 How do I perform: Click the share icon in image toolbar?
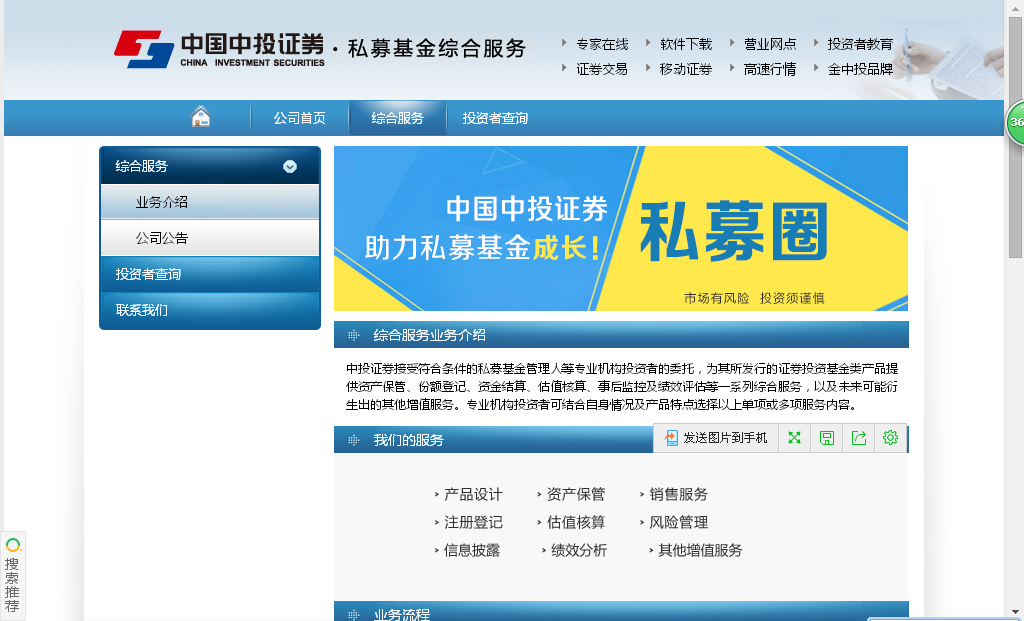point(859,438)
